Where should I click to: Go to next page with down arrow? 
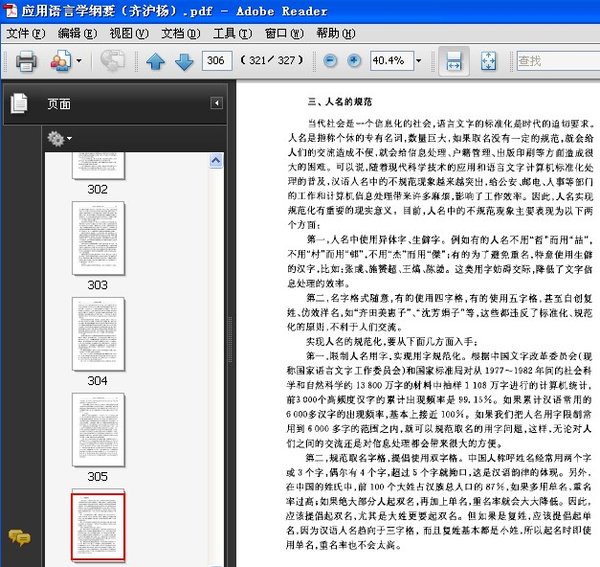click(x=184, y=62)
